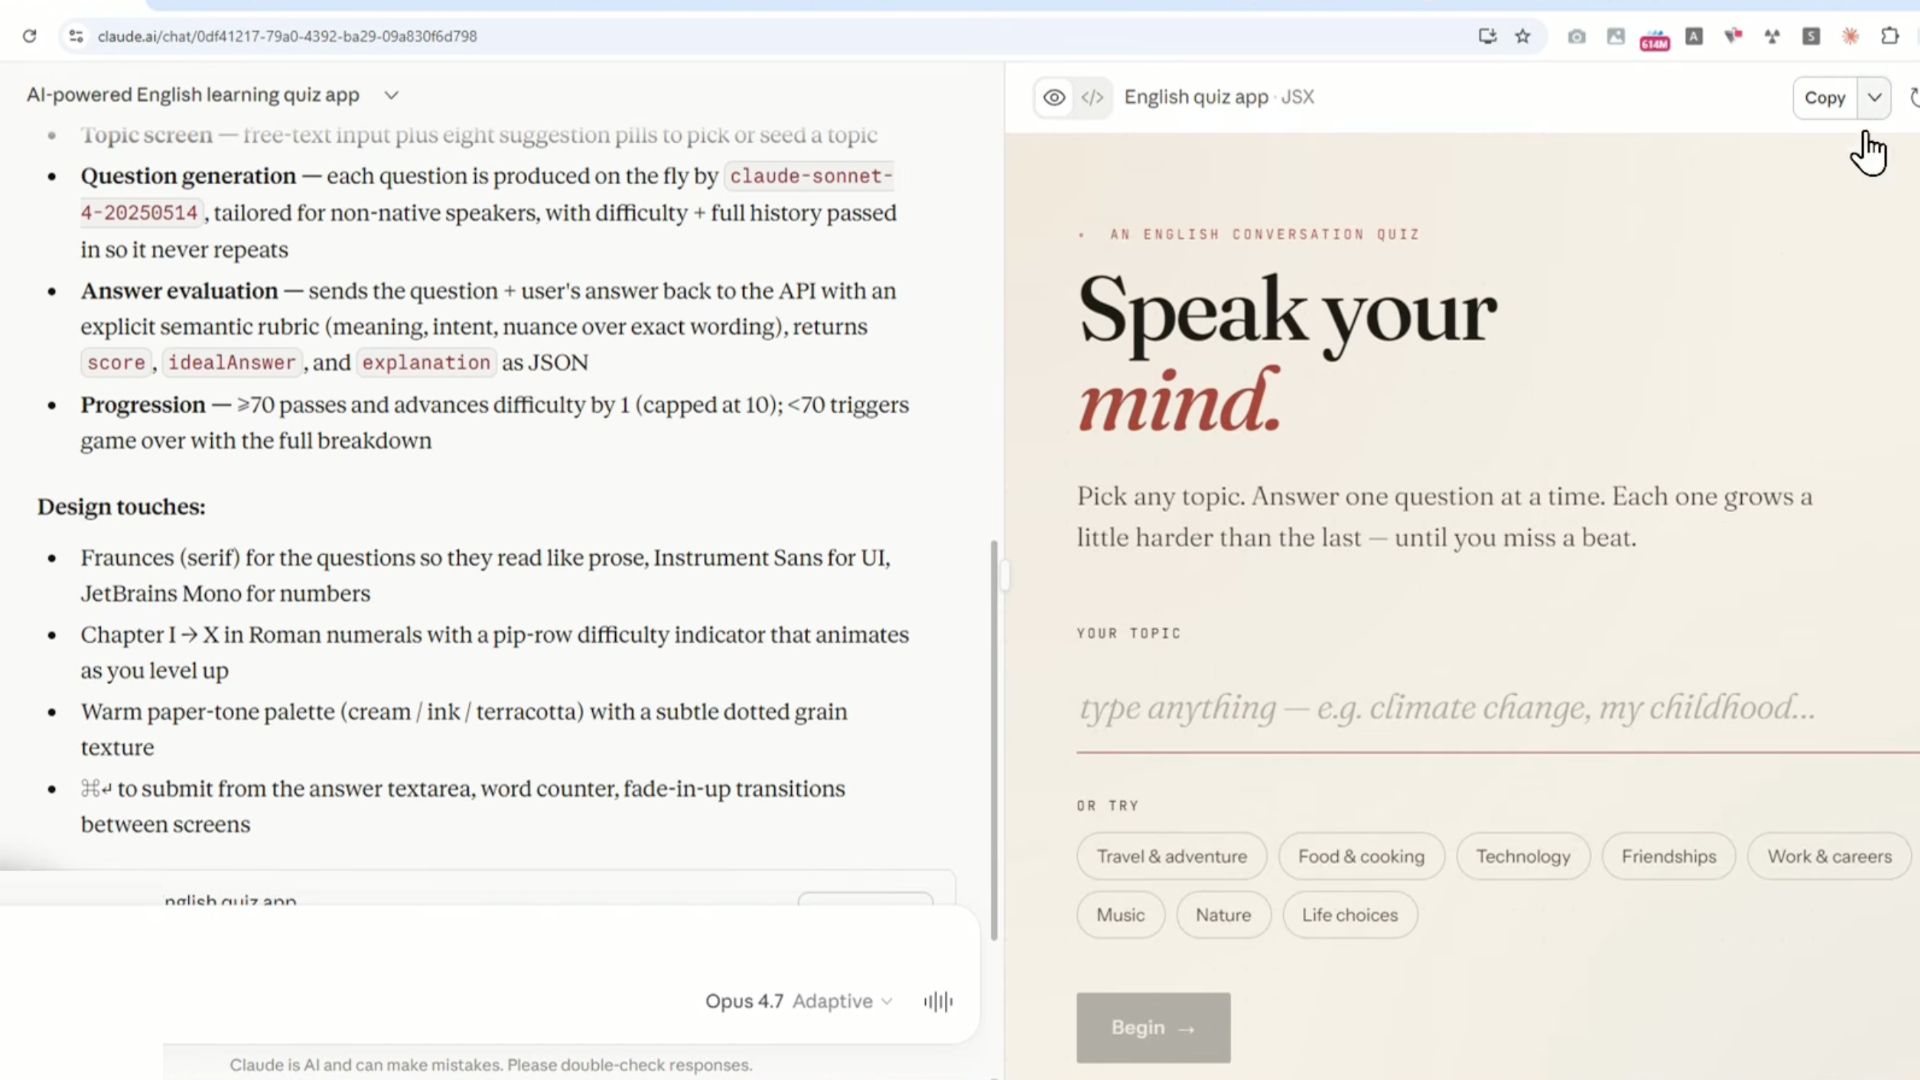Choose the Food & cooking suggestion
This screenshot has width=1920, height=1080.
[x=1360, y=856]
